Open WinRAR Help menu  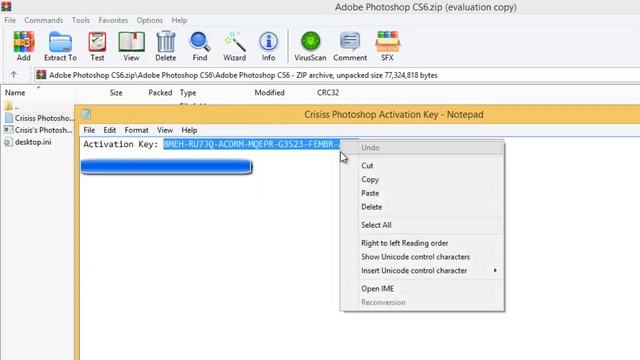[x=179, y=20]
